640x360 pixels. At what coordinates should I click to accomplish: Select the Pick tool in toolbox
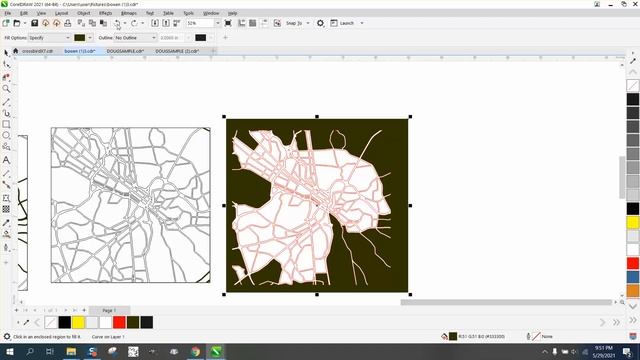pos(6,53)
